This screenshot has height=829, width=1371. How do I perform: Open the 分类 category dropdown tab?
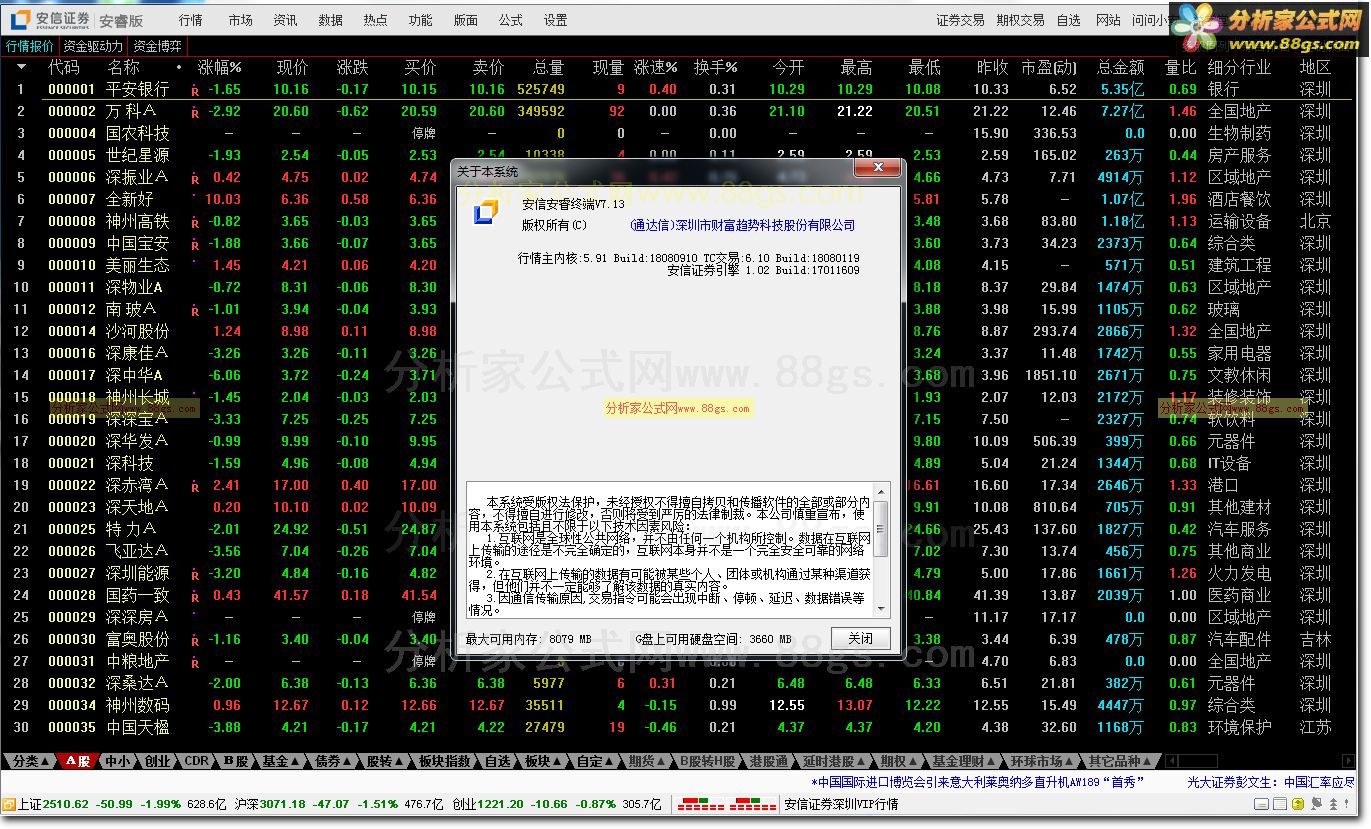point(30,761)
